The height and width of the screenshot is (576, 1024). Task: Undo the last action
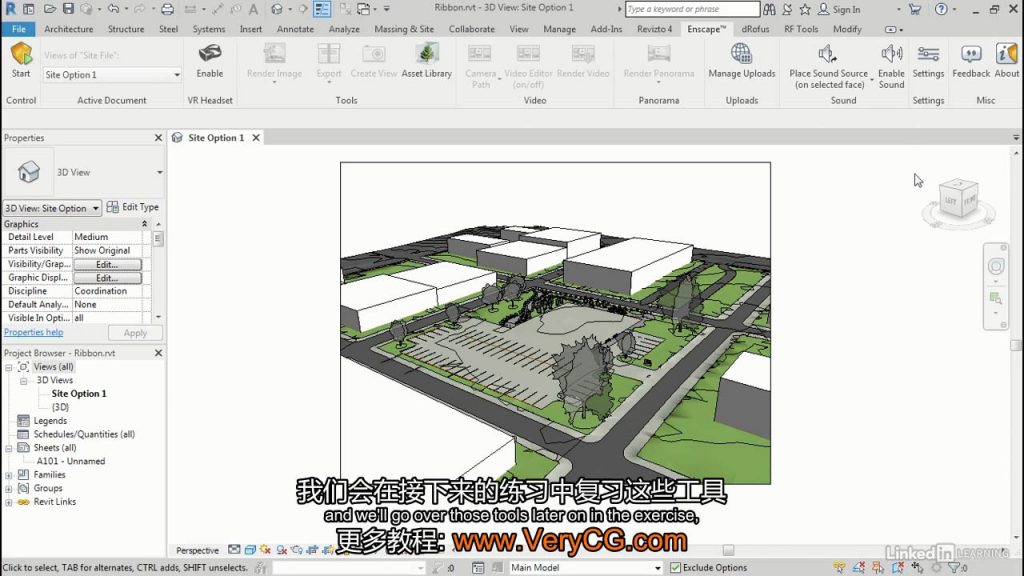[113, 9]
